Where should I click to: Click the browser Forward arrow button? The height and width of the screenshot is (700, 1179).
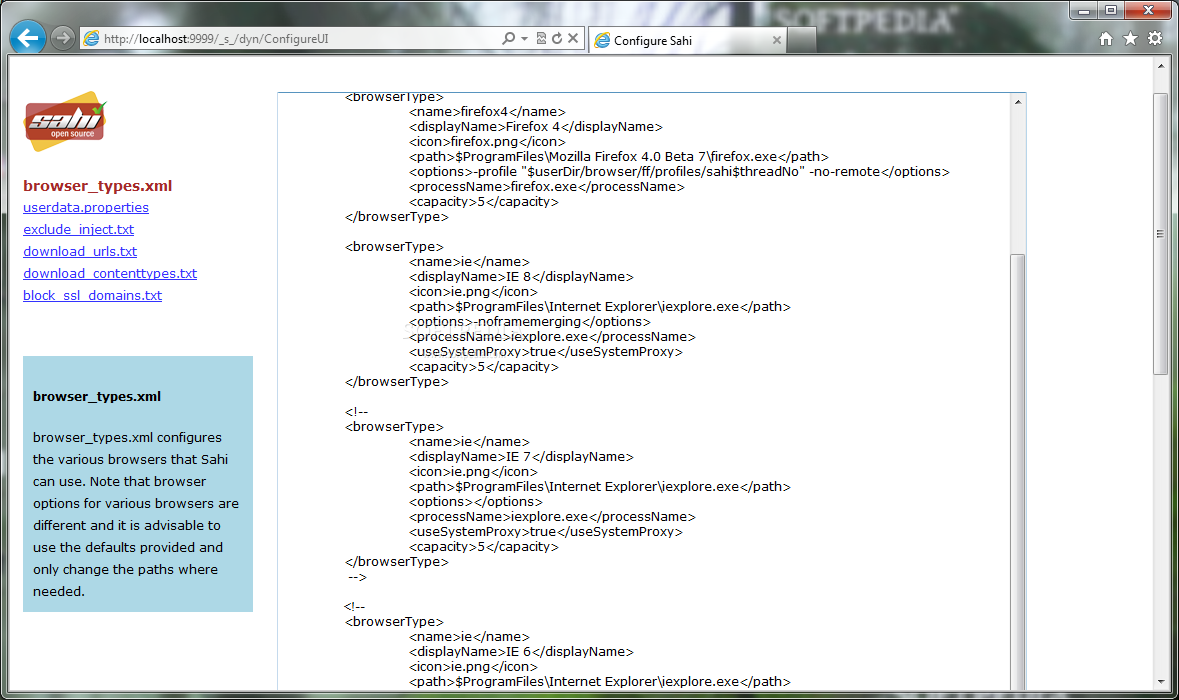[x=62, y=38]
